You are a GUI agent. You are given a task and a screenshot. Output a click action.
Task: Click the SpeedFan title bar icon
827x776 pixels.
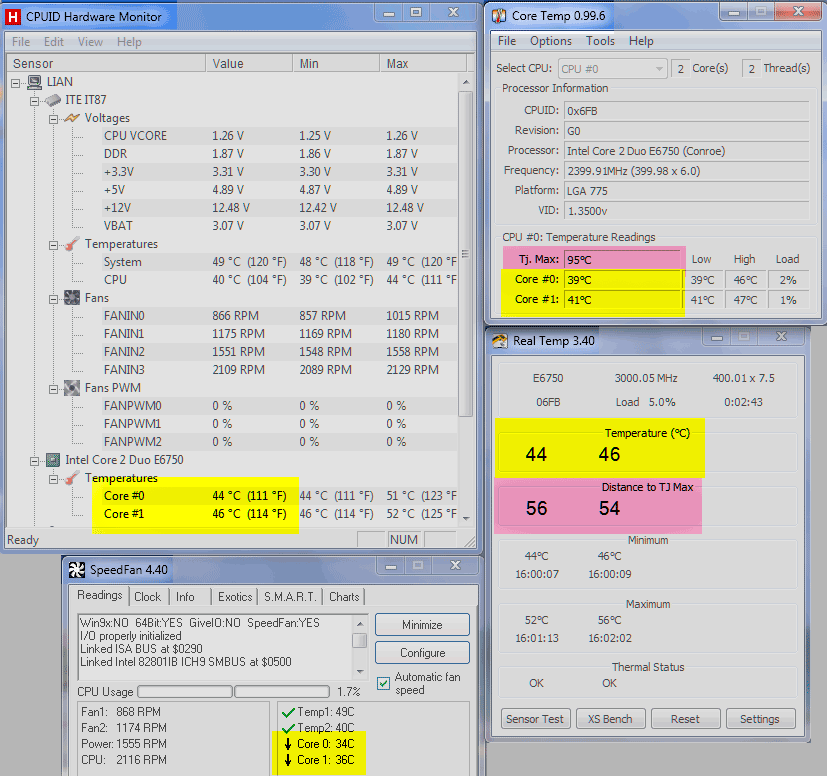point(76,570)
